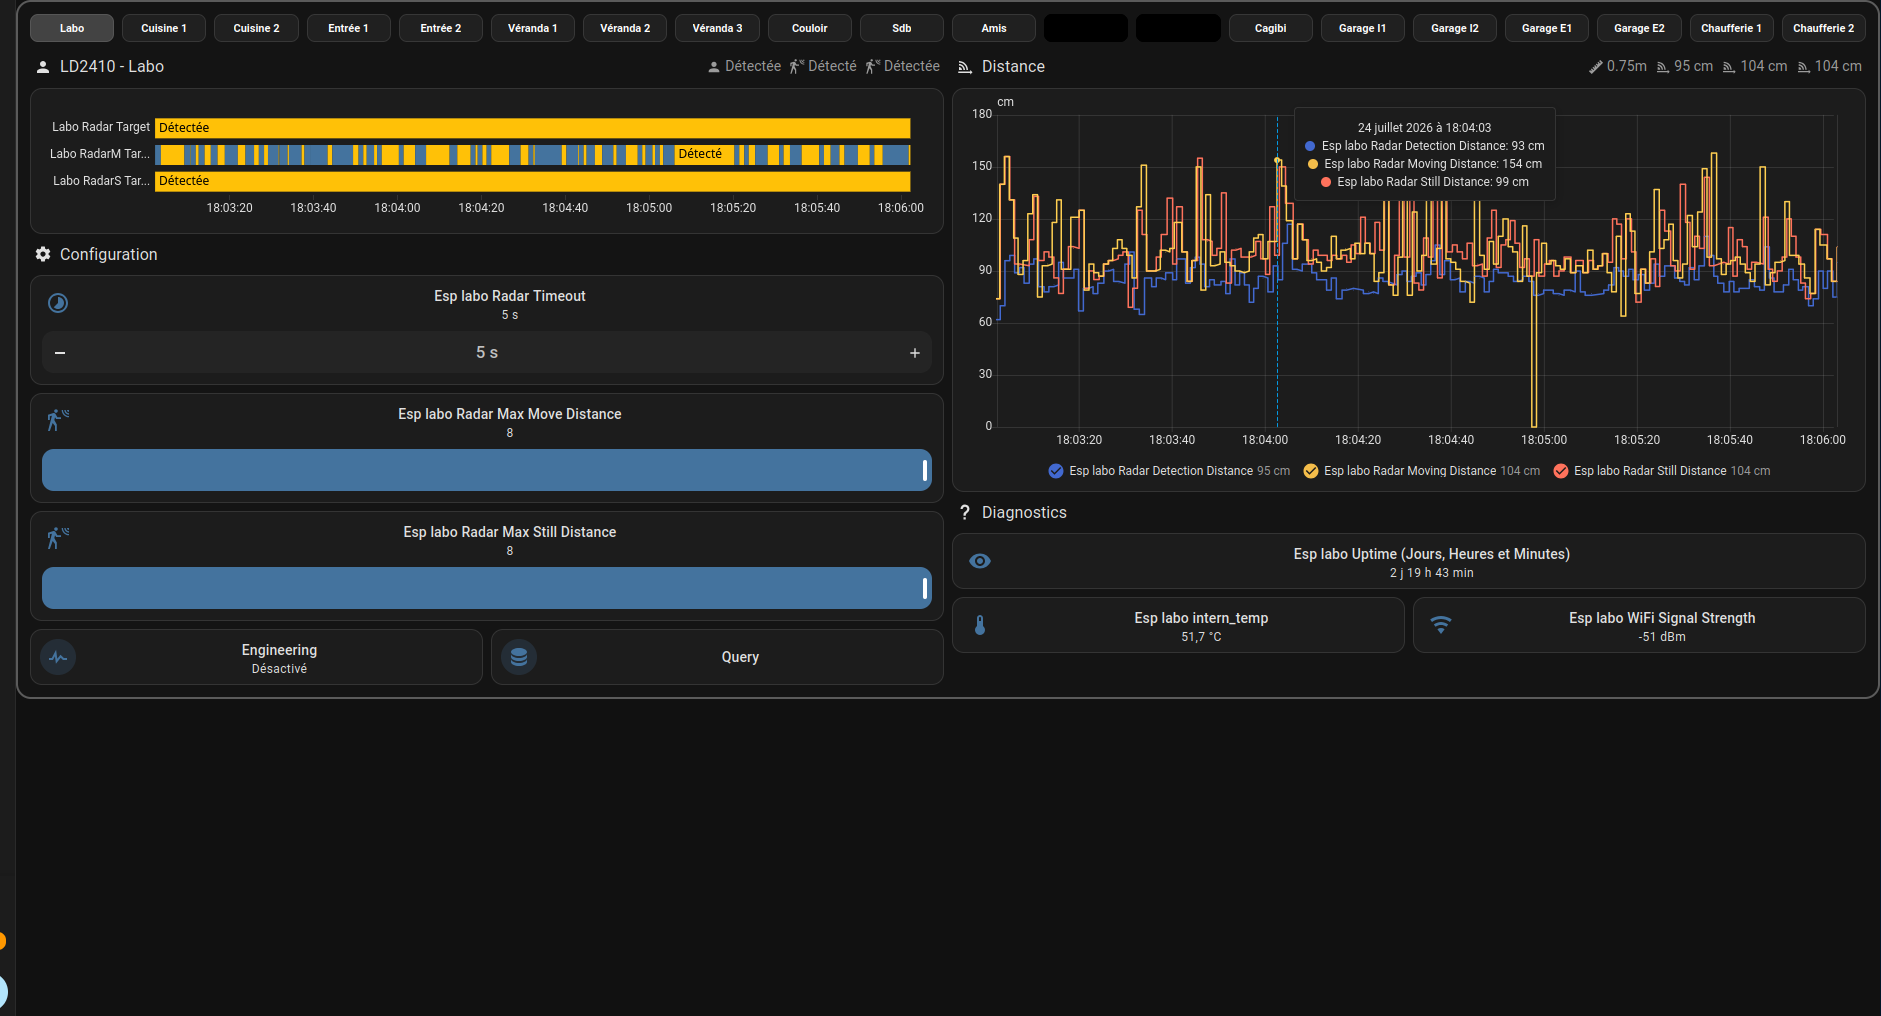Open the Cagibi tab
The image size is (1881, 1016).
coord(1271,28)
